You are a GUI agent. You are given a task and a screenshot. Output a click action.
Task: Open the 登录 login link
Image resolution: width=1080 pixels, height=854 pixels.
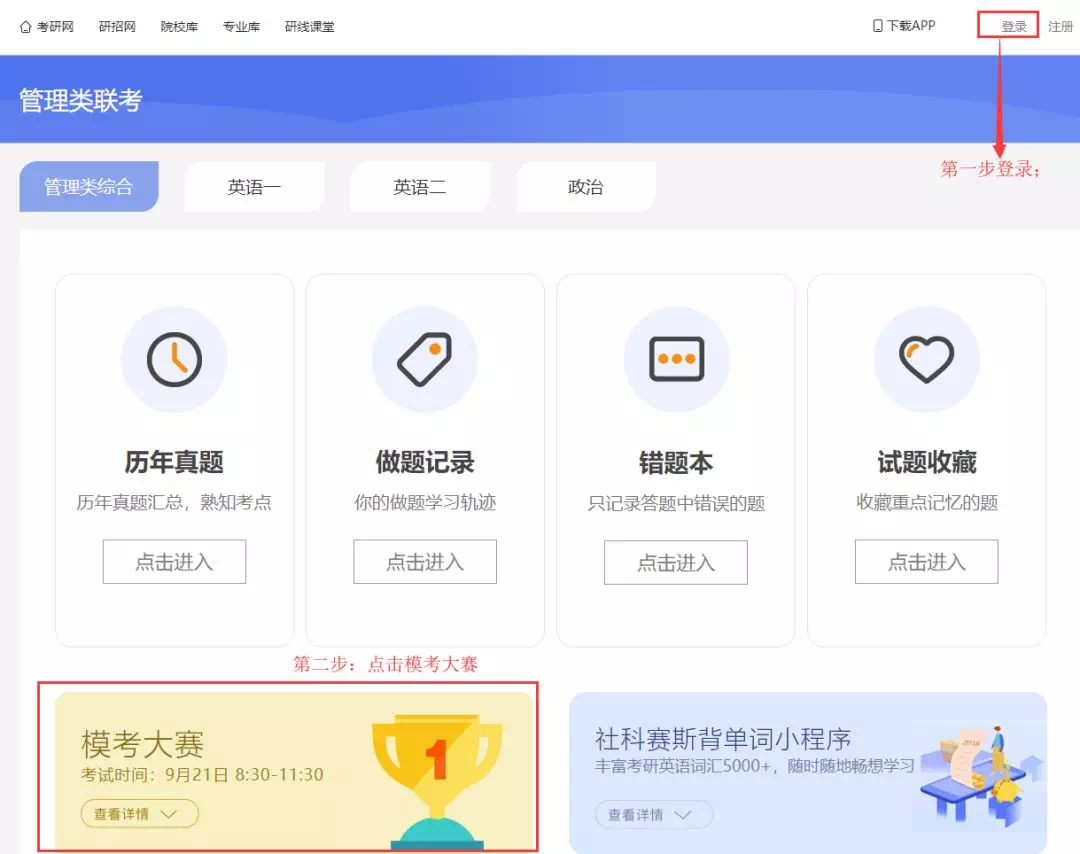click(x=1013, y=27)
